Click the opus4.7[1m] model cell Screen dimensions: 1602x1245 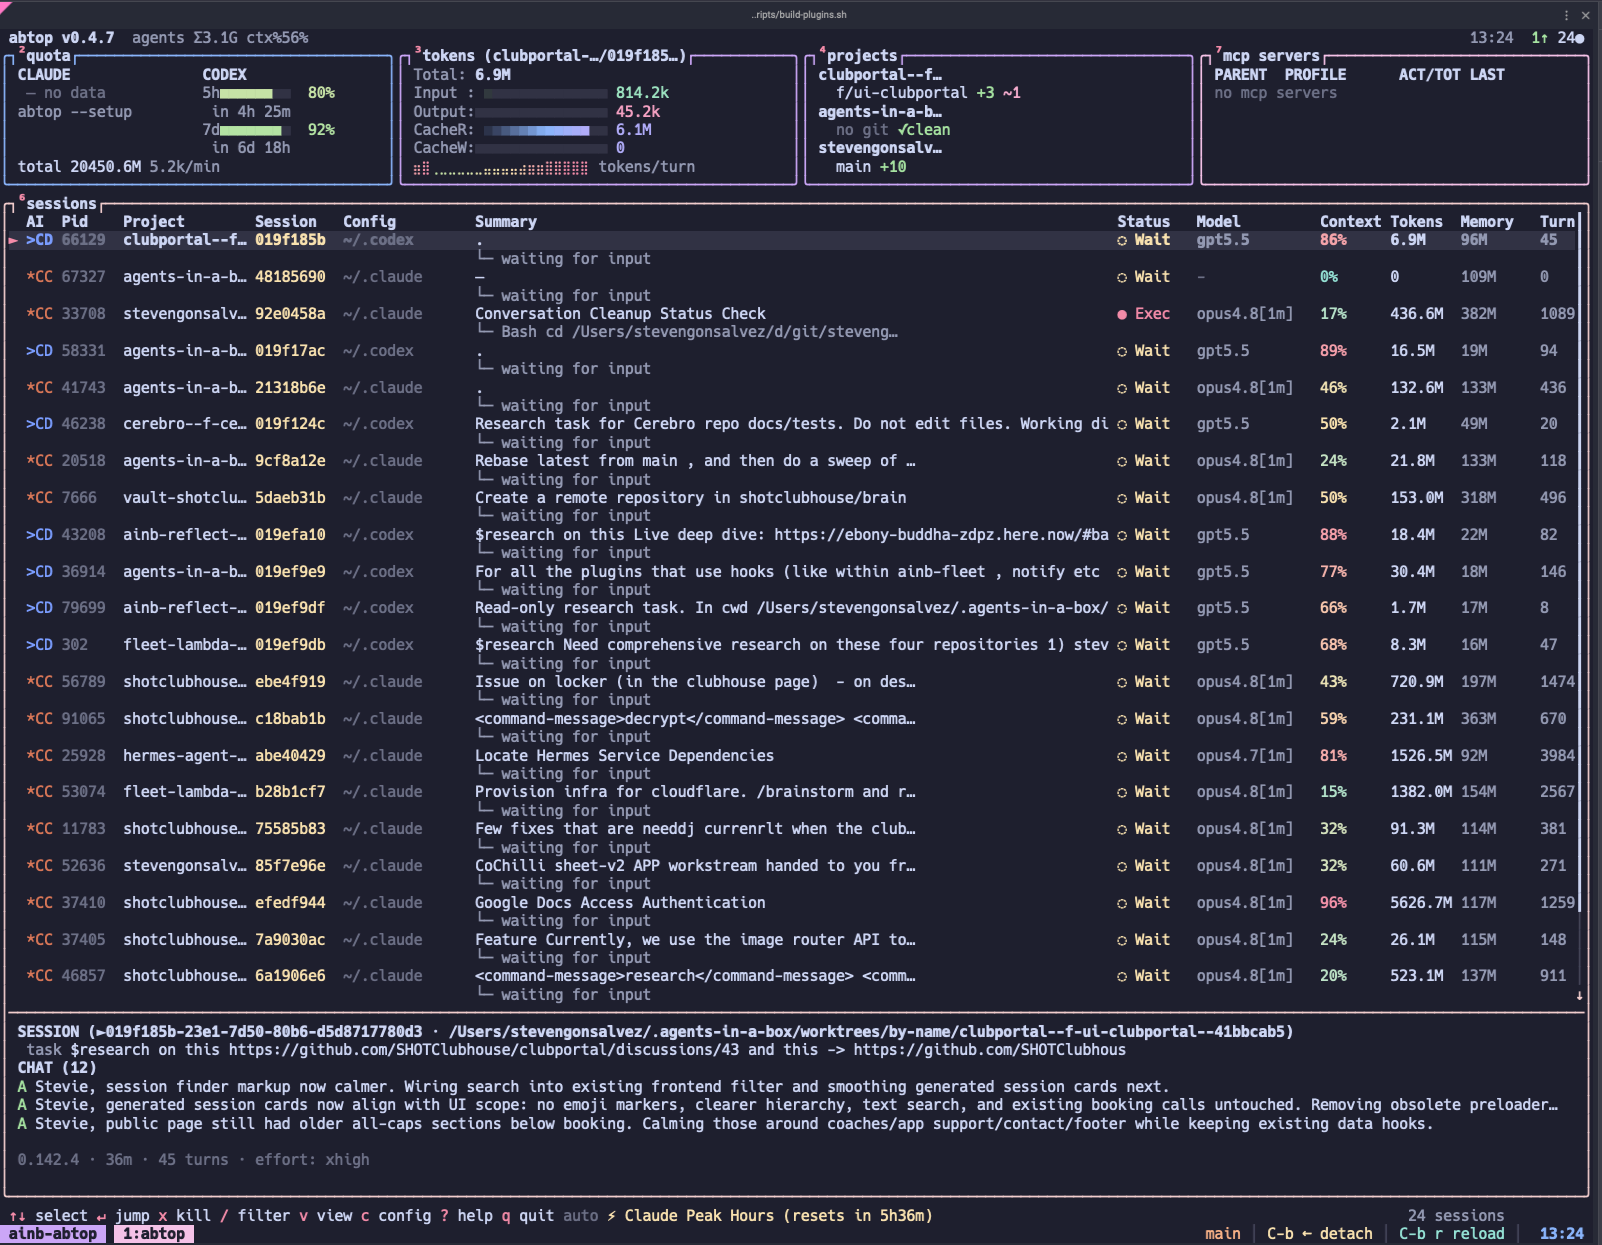click(1245, 756)
